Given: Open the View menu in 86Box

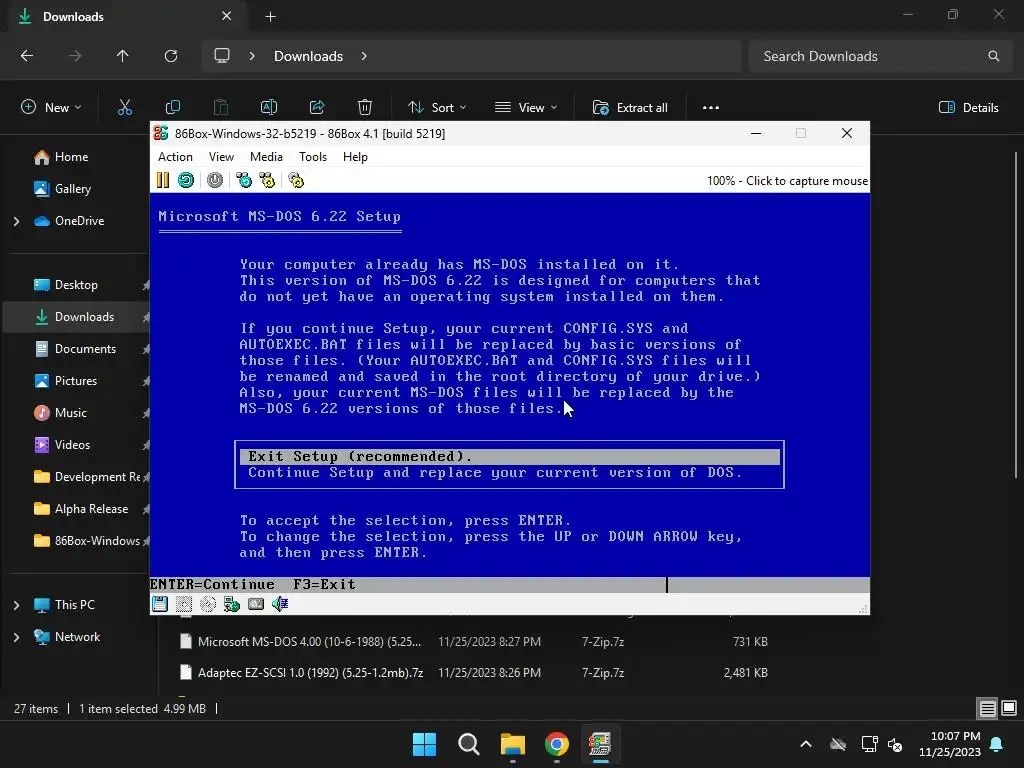Looking at the screenshot, I should pyautogui.click(x=221, y=157).
